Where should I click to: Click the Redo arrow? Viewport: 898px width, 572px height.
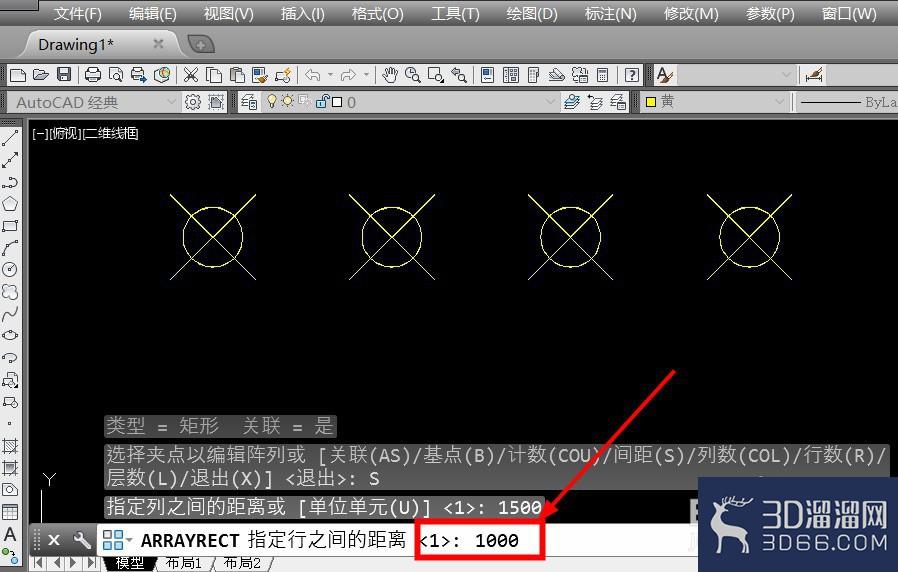click(x=348, y=75)
